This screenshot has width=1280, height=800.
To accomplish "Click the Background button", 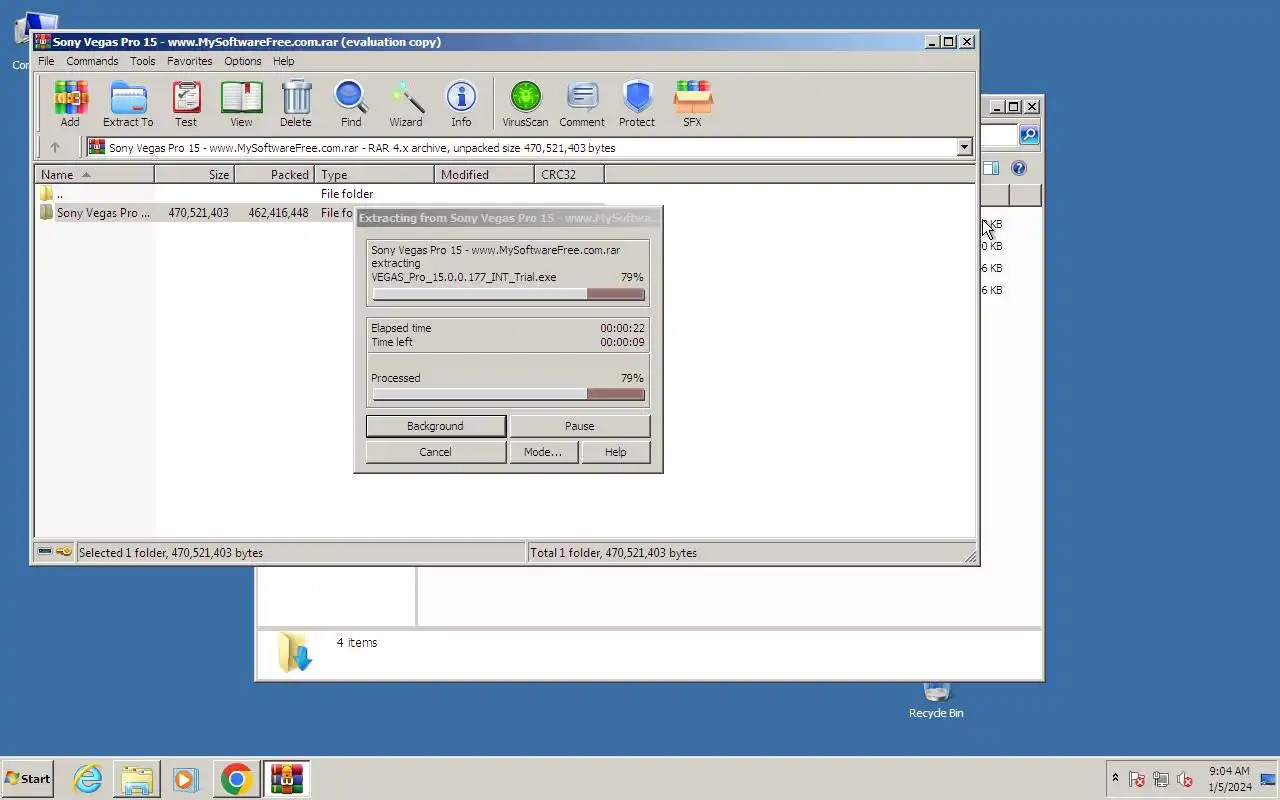I will coord(435,426).
